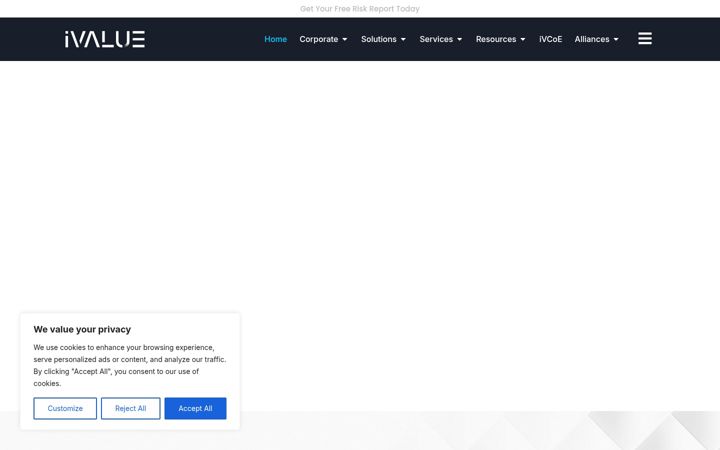Select the cookie consent description paragraph
Image resolution: width=720 pixels, height=450 pixels.
tap(130, 366)
